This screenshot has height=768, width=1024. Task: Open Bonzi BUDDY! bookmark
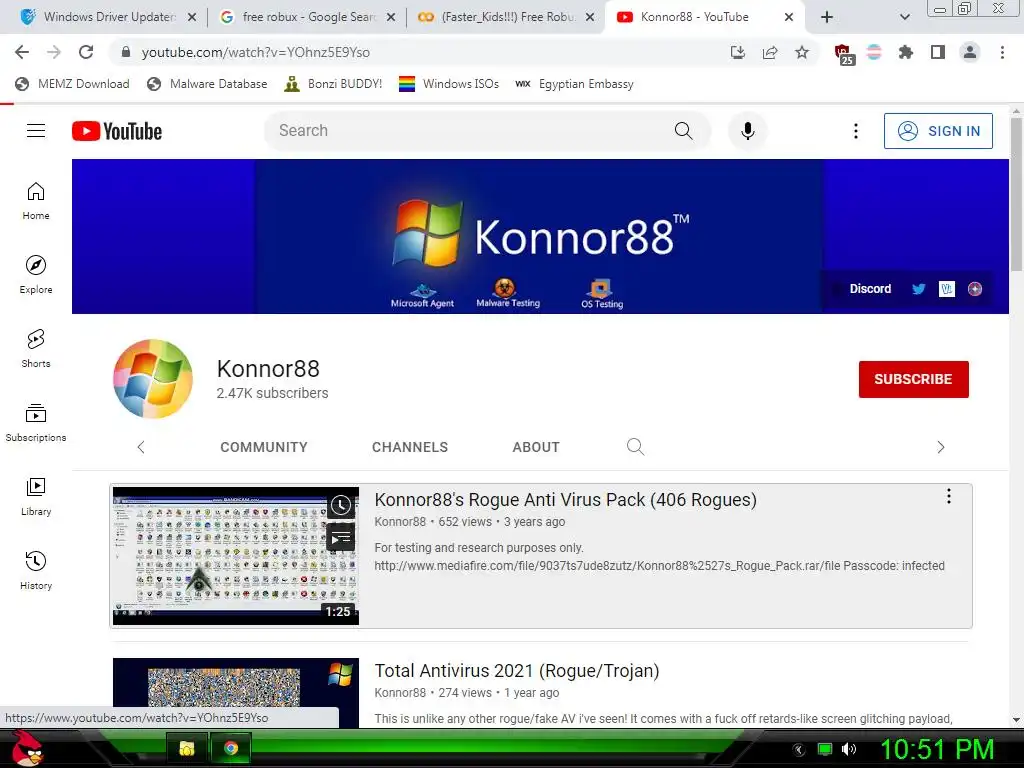coord(333,84)
